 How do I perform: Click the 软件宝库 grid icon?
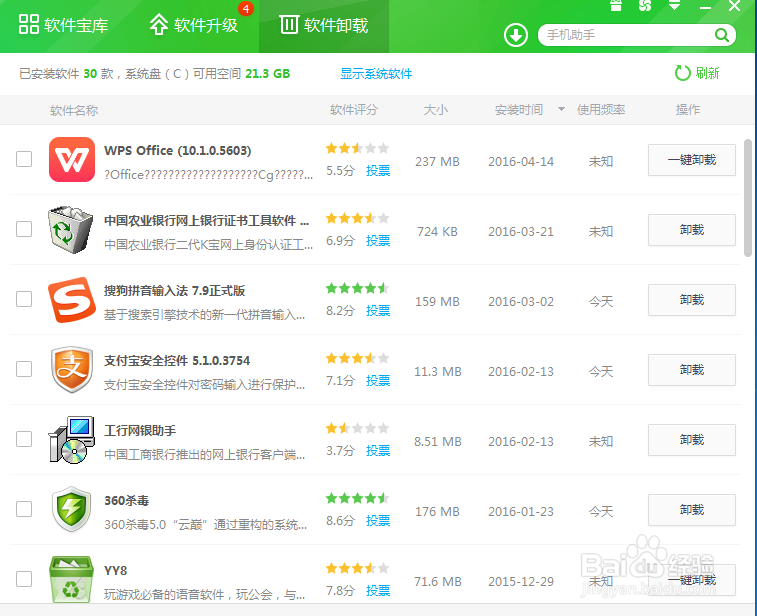[28, 24]
